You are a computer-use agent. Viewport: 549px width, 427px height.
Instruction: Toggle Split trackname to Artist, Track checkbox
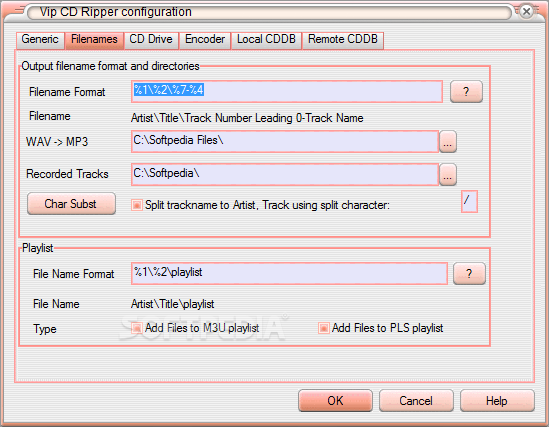pos(137,205)
